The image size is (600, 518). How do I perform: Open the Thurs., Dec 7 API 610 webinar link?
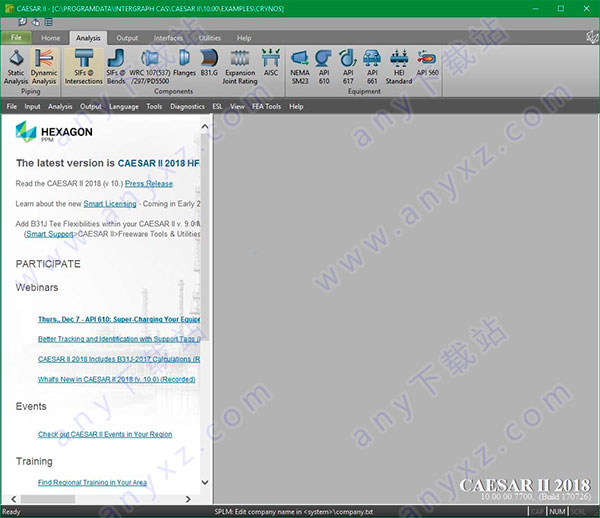pyautogui.click(x=119, y=319)
